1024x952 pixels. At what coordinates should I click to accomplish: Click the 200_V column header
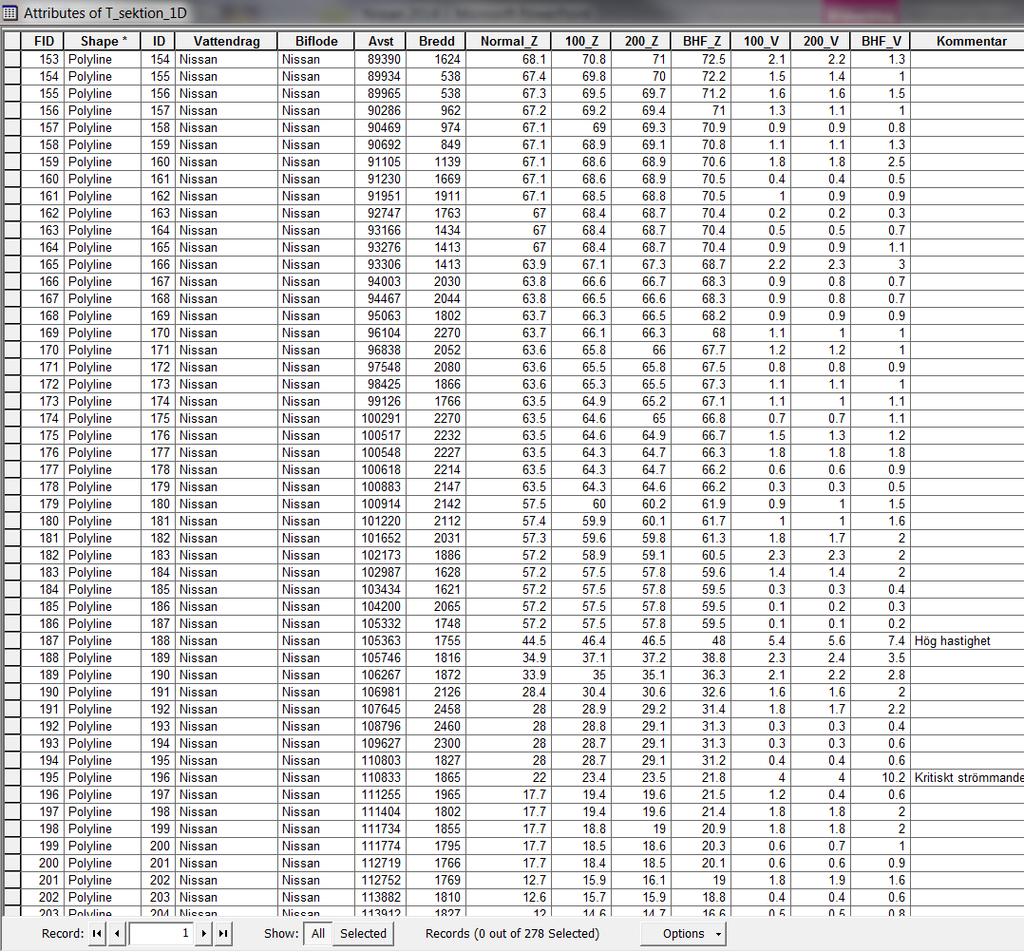click(x=821, y=41)
